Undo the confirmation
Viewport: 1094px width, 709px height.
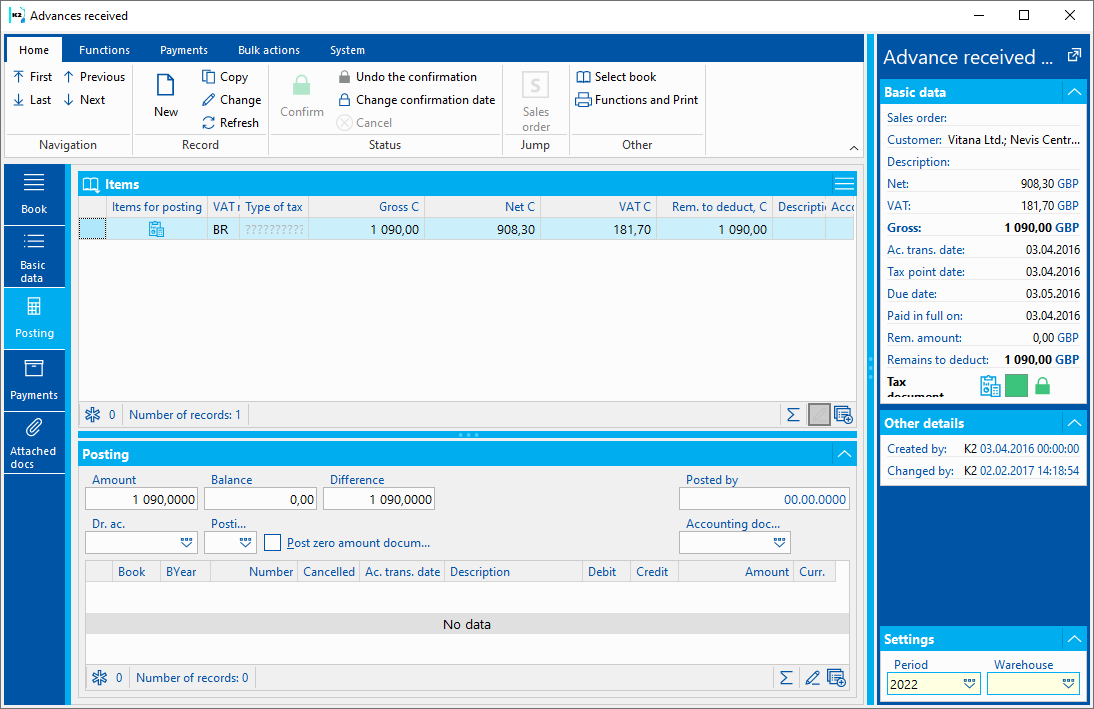407,77
